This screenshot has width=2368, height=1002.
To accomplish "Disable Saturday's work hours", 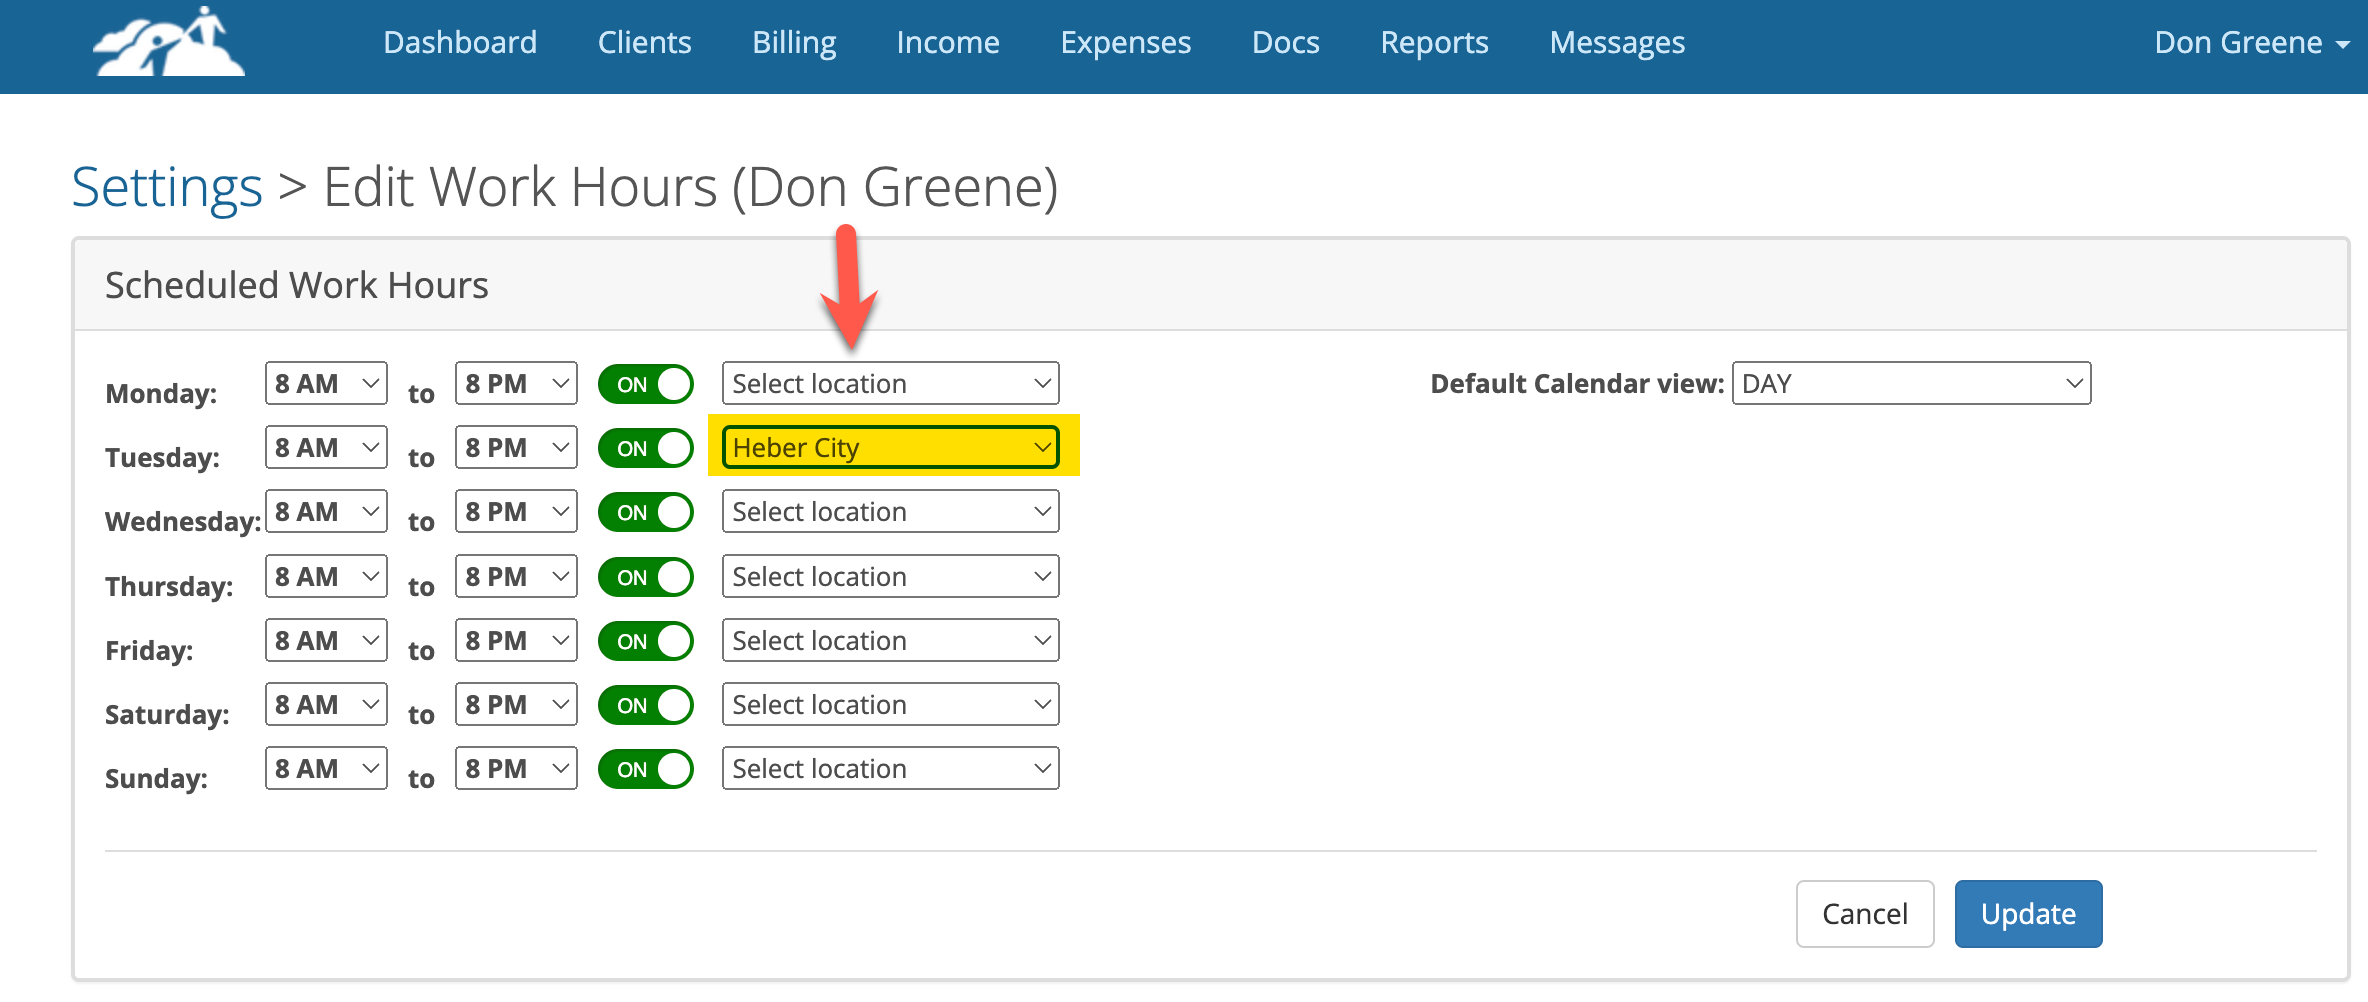I will [x=645, y=704].
